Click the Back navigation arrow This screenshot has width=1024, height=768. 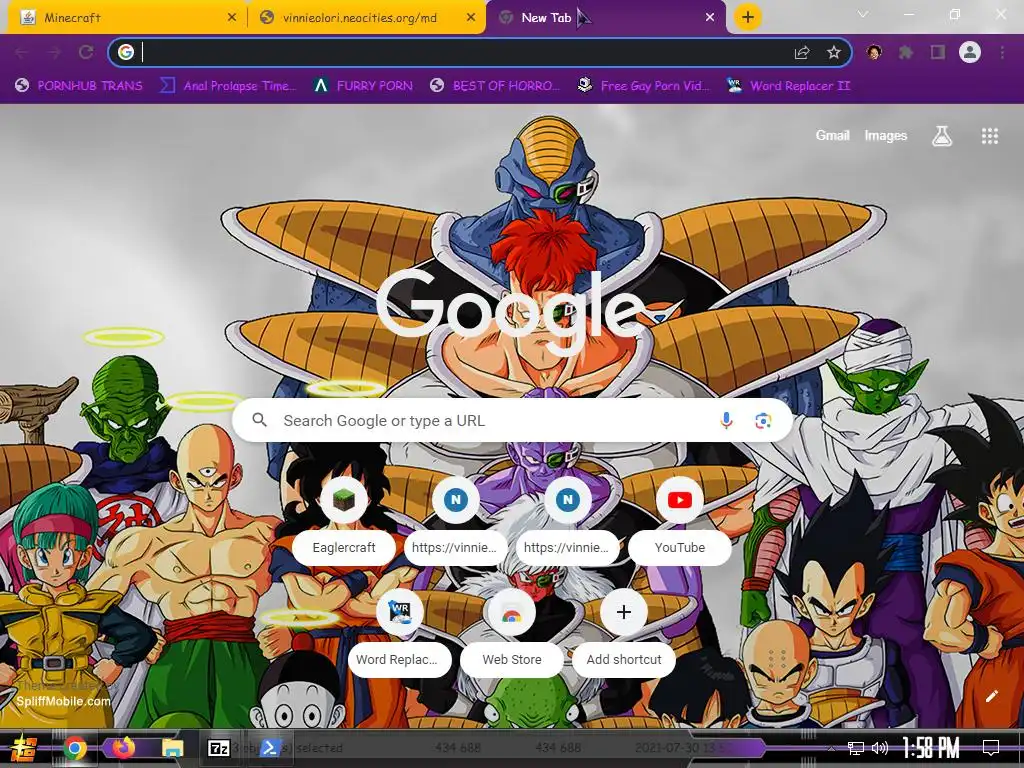coord(22,52)
